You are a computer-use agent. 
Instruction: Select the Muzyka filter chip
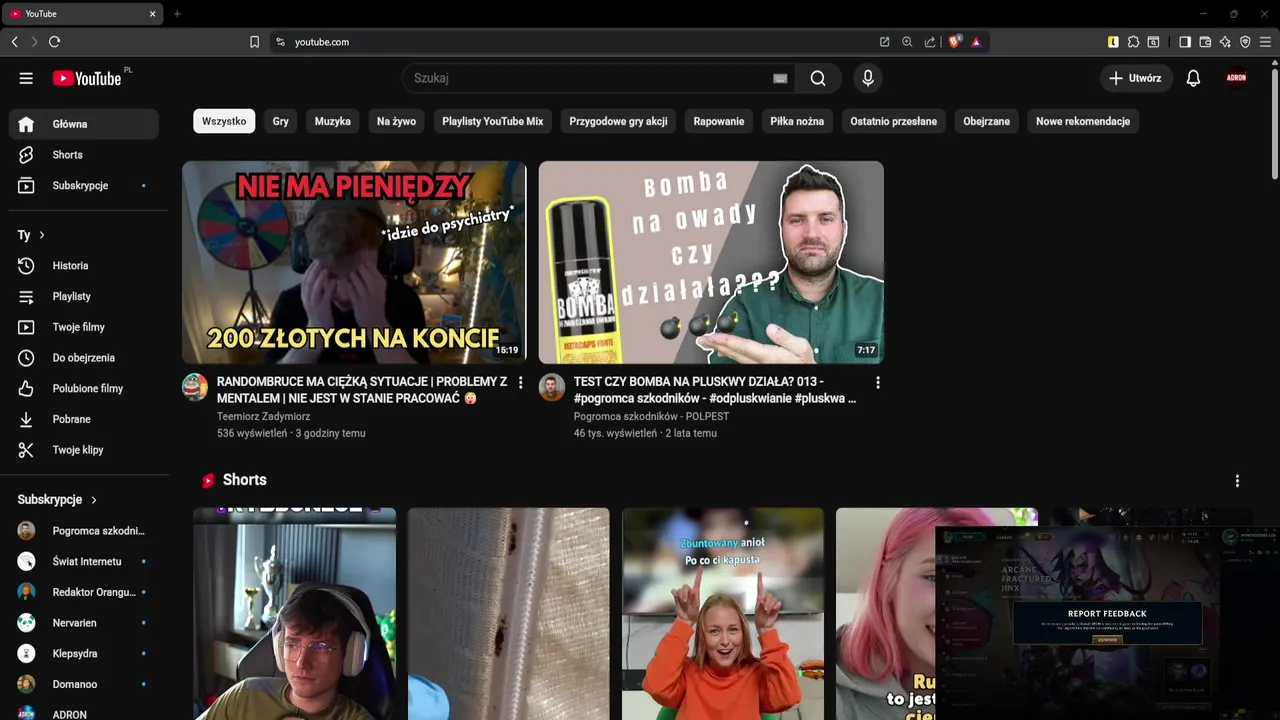point(333,121)
